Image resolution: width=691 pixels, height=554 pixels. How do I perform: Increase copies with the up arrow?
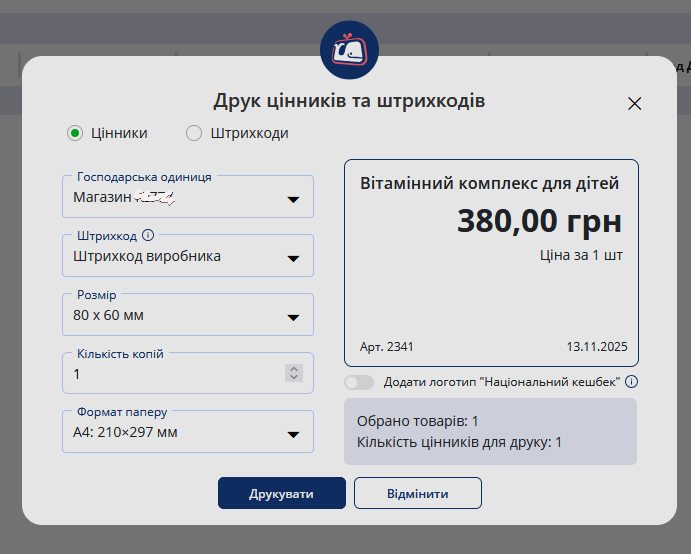293,368
